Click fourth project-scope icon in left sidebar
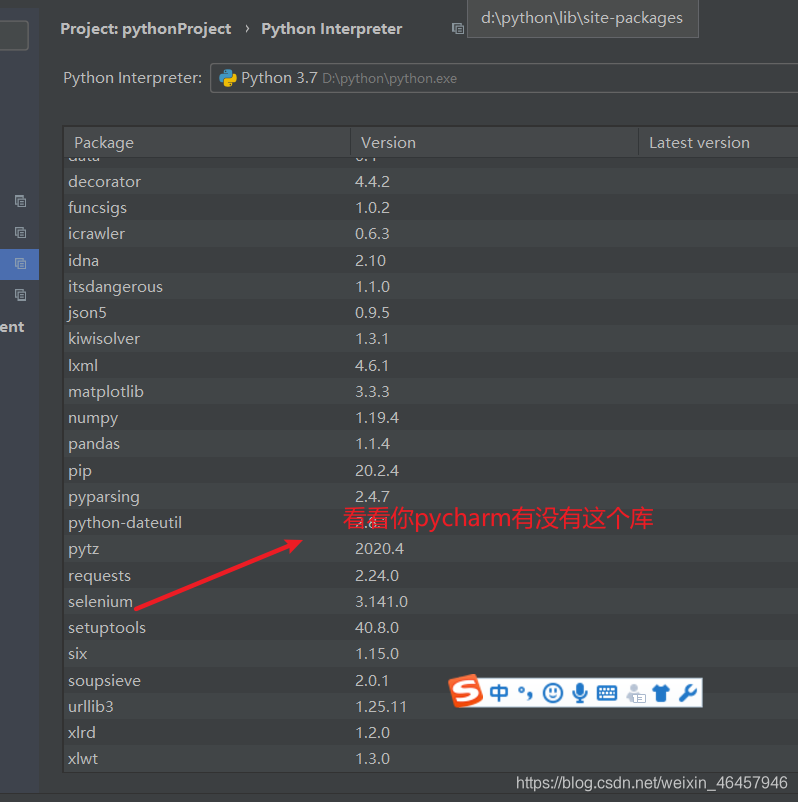798x802 pixels. [x=20, y=295]
